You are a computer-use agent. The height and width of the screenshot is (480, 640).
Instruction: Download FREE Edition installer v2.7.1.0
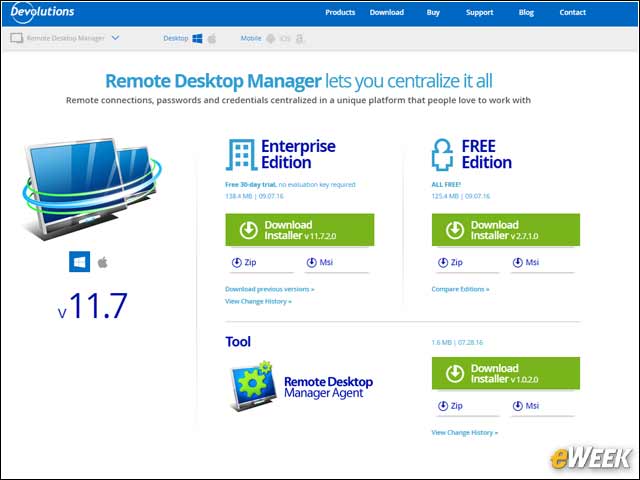pyautogui.click(x=506, y=230)
